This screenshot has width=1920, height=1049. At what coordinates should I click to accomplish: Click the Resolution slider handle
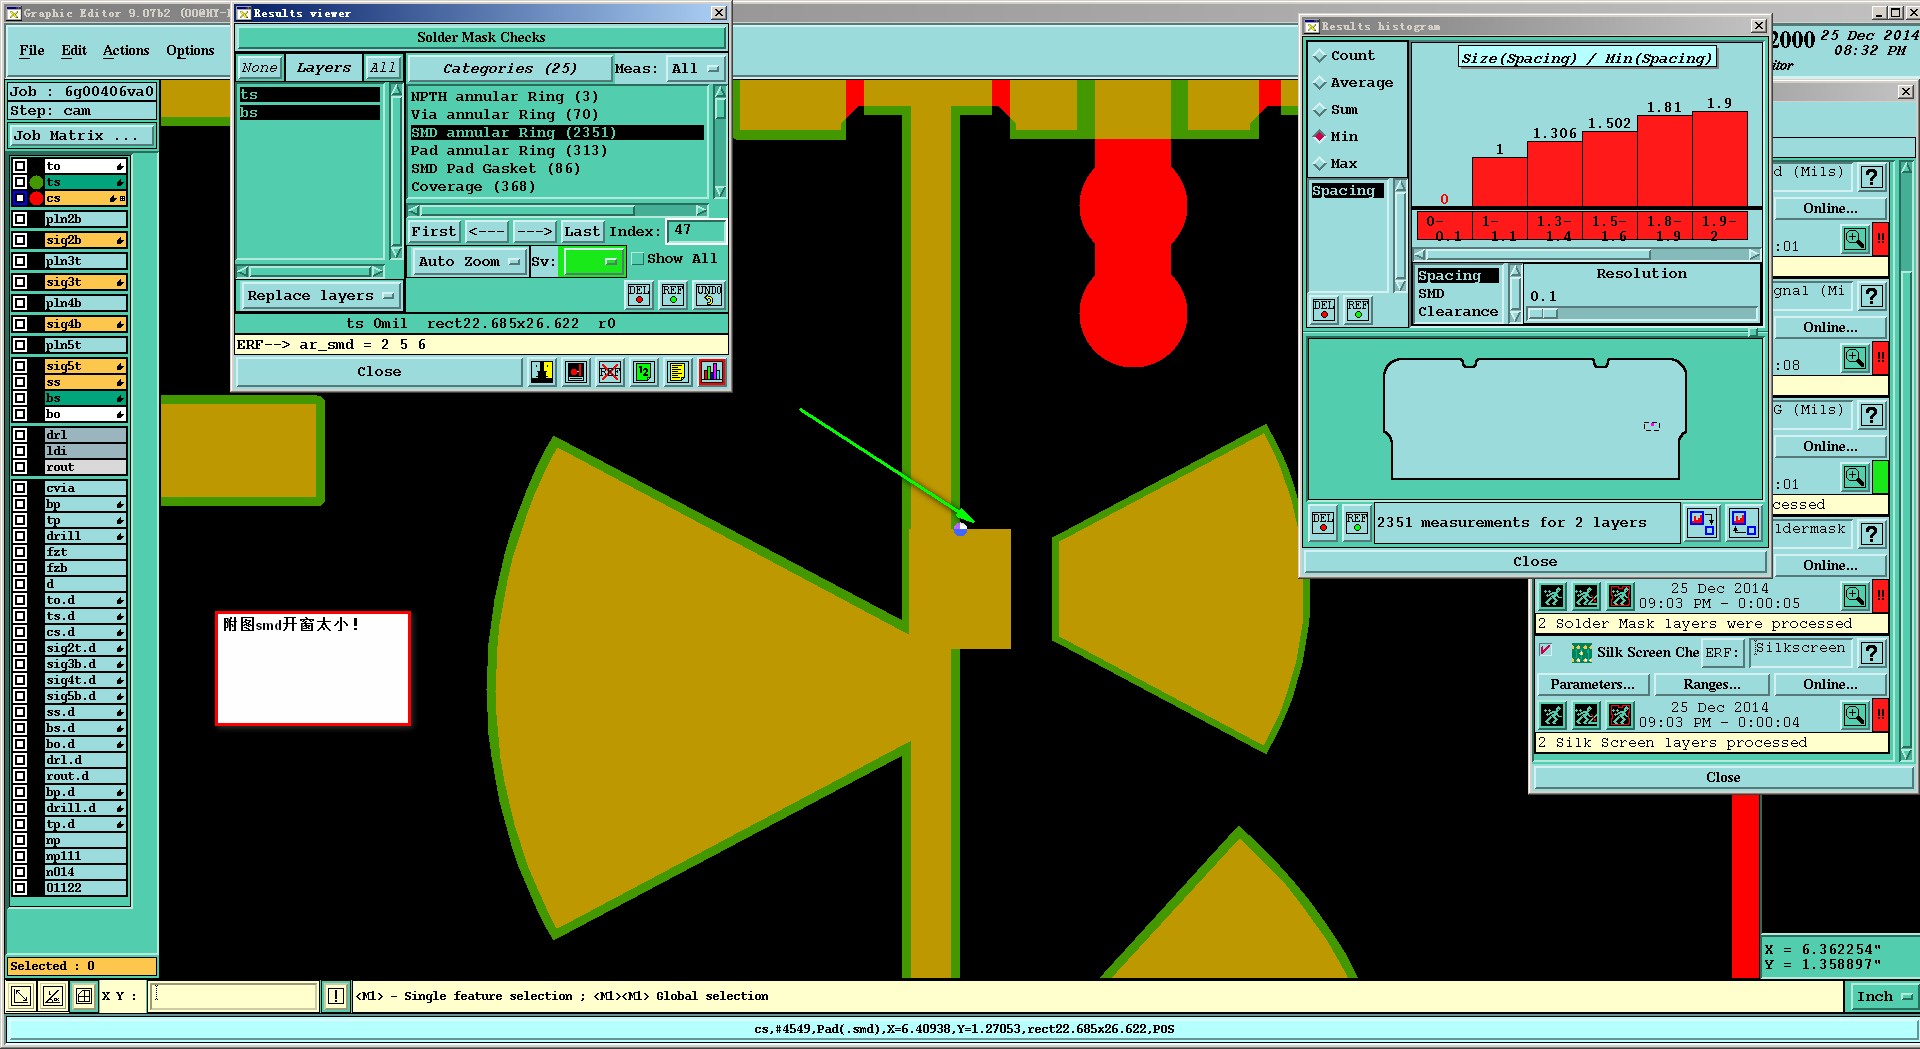tap(1543, 314)
